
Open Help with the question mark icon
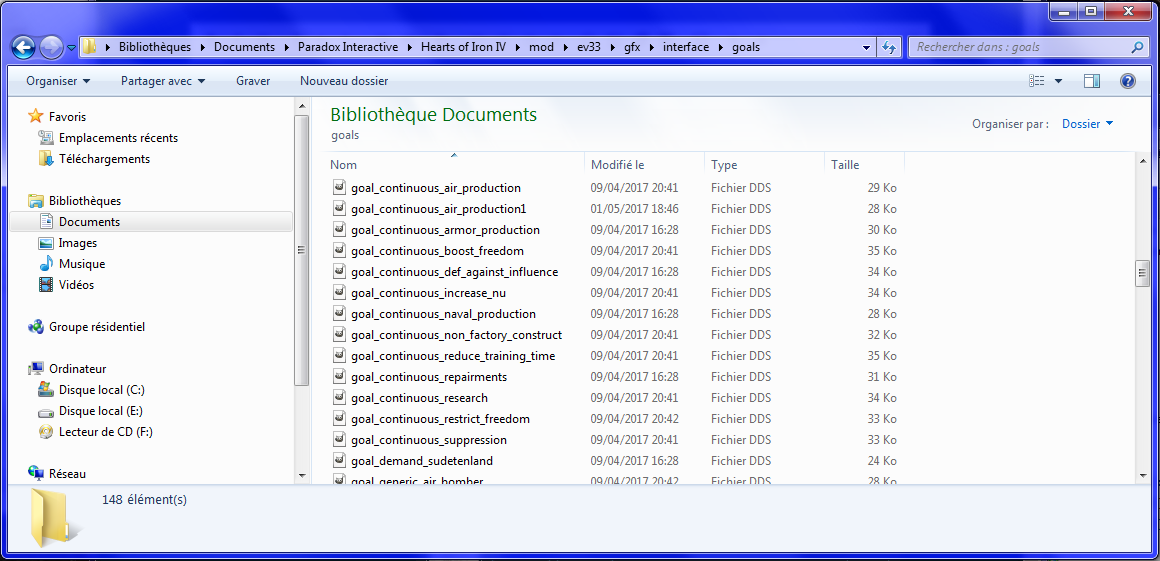tap(1128, 81)
